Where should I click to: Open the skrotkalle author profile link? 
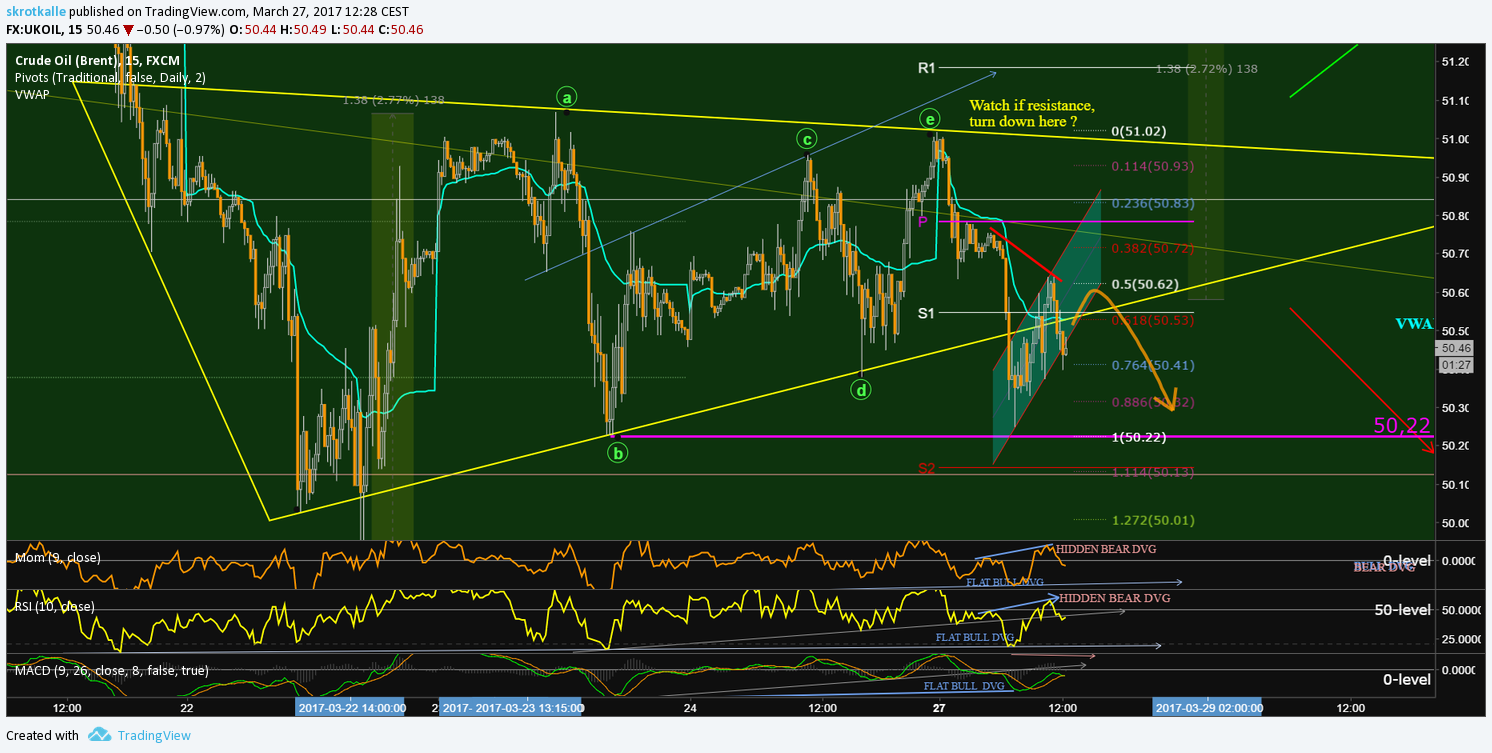(x=35, y=10)
